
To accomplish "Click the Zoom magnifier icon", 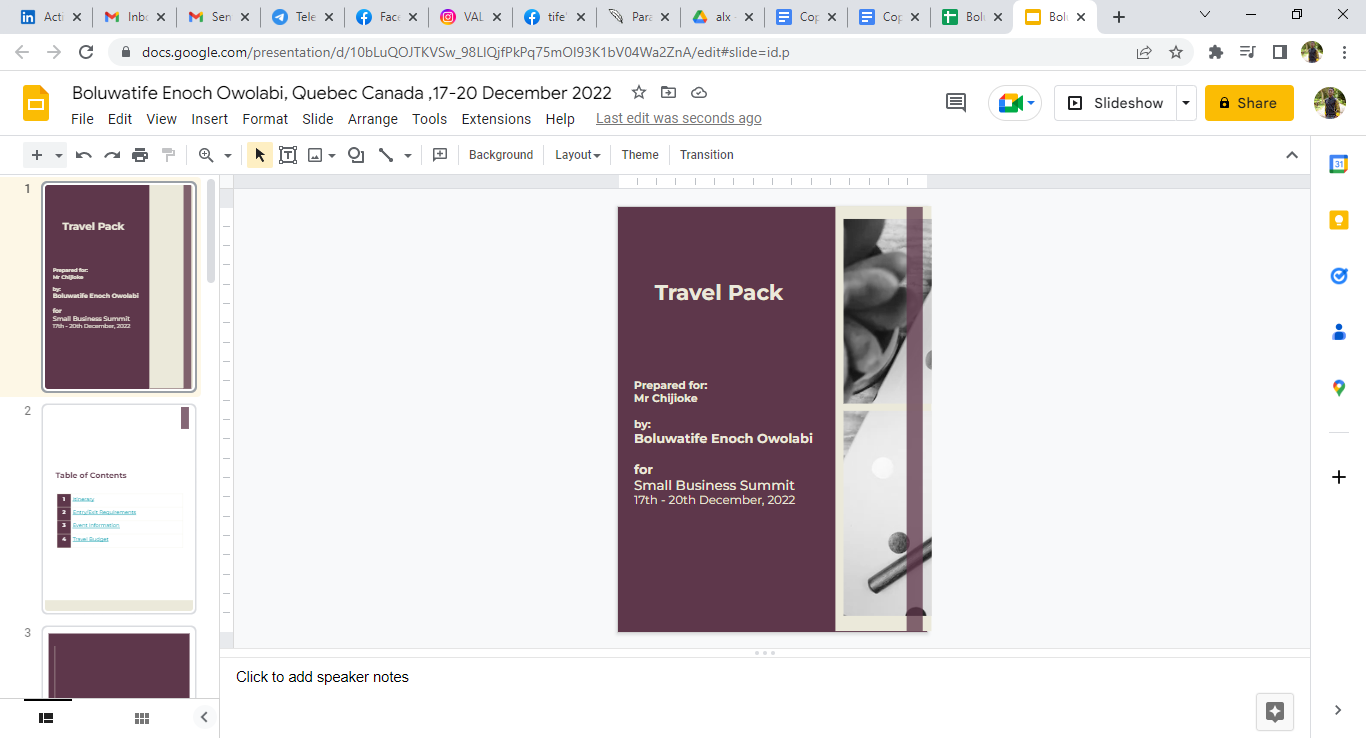I will [x=206, y=155].
